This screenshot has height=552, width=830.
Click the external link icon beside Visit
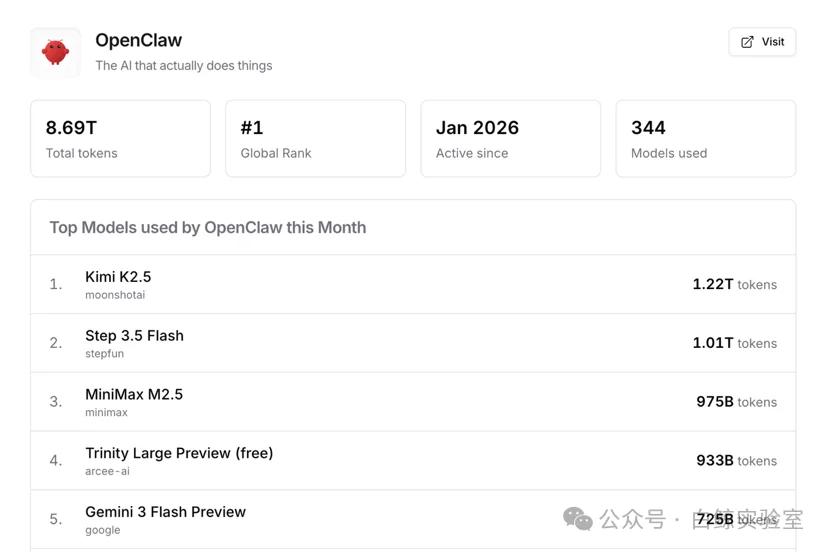(x=747, y=42)
